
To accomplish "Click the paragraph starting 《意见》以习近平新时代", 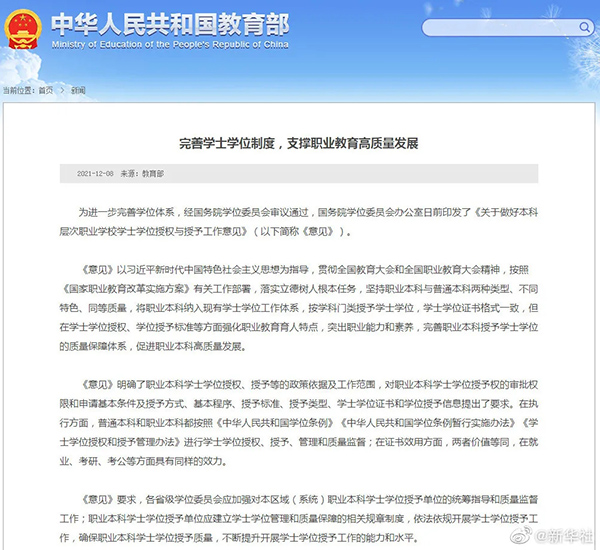I will (x=300, y=308).
